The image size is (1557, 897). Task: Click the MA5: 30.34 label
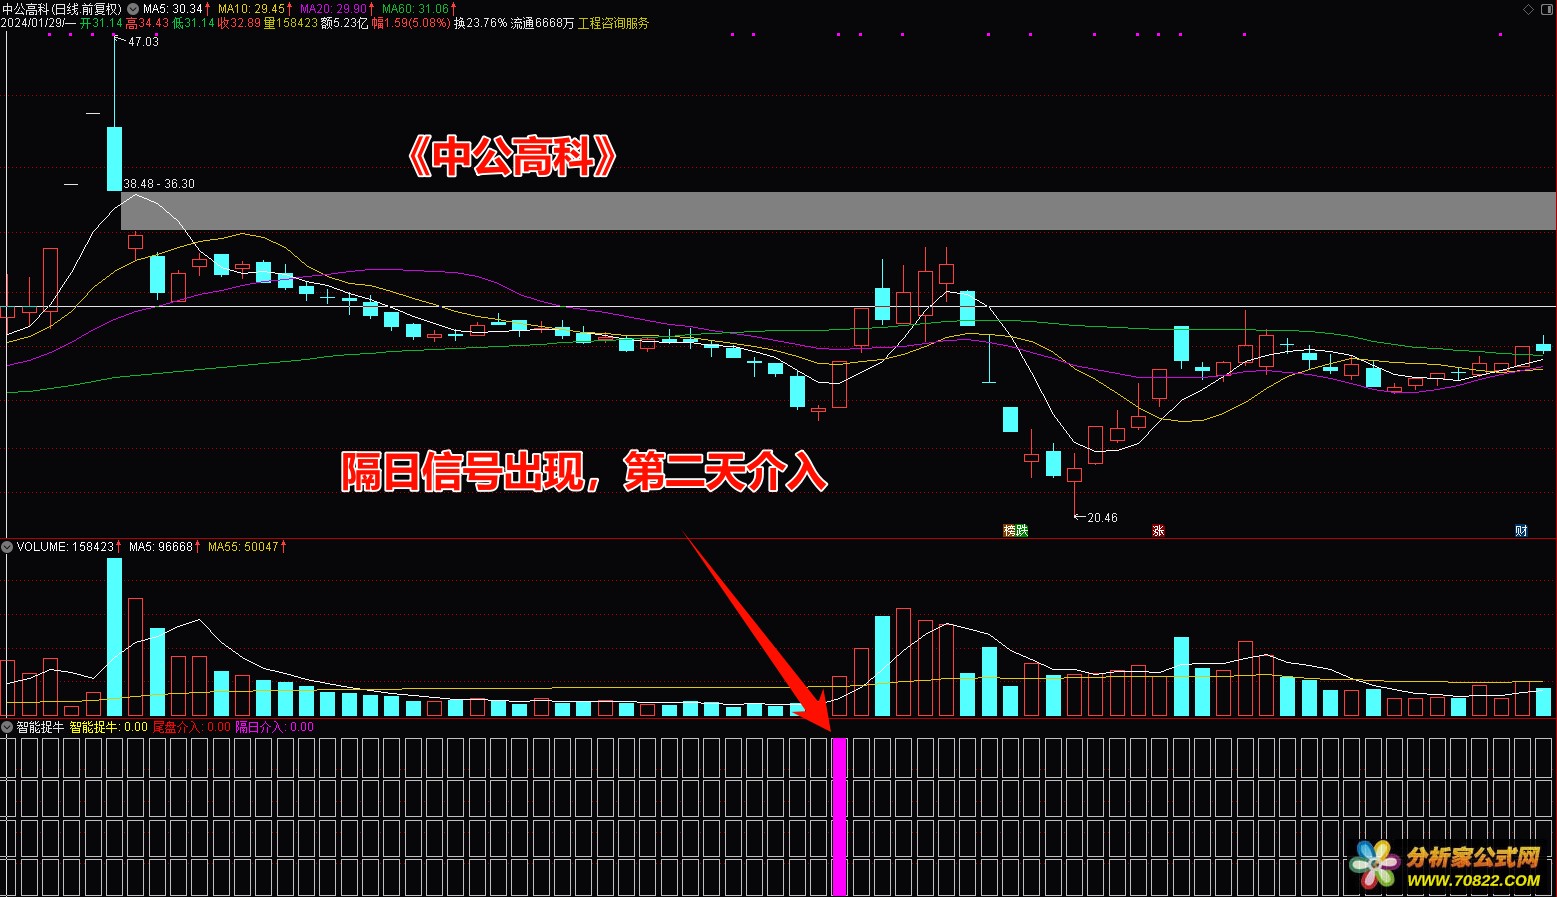coord(173,9)
